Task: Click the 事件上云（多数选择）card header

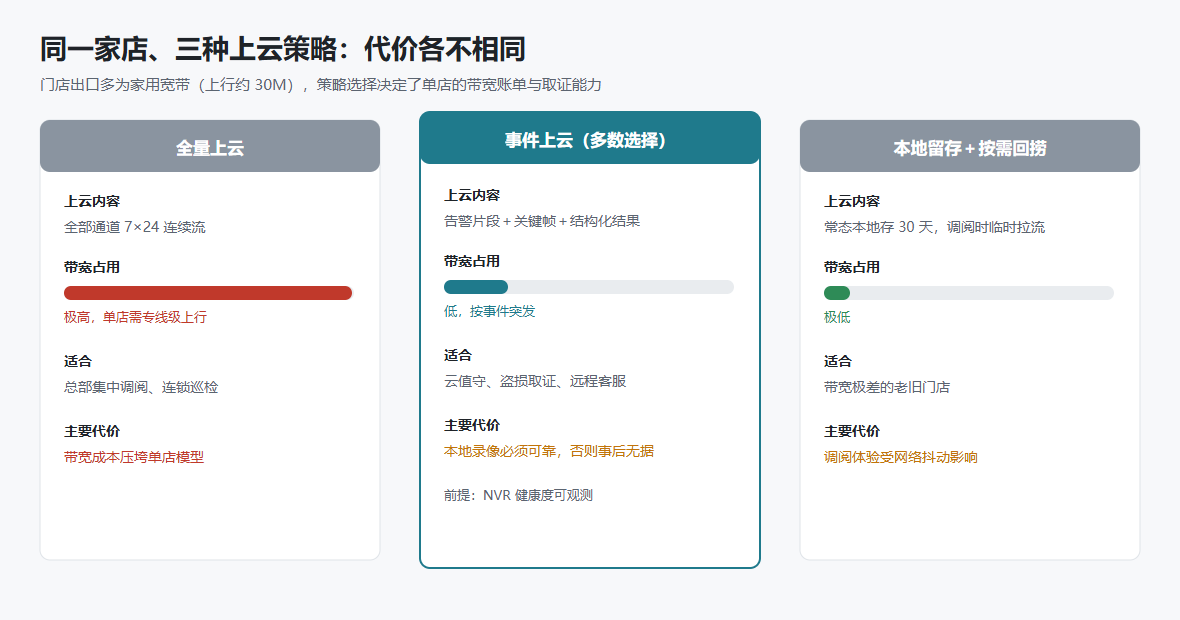Action: (590, 138)
